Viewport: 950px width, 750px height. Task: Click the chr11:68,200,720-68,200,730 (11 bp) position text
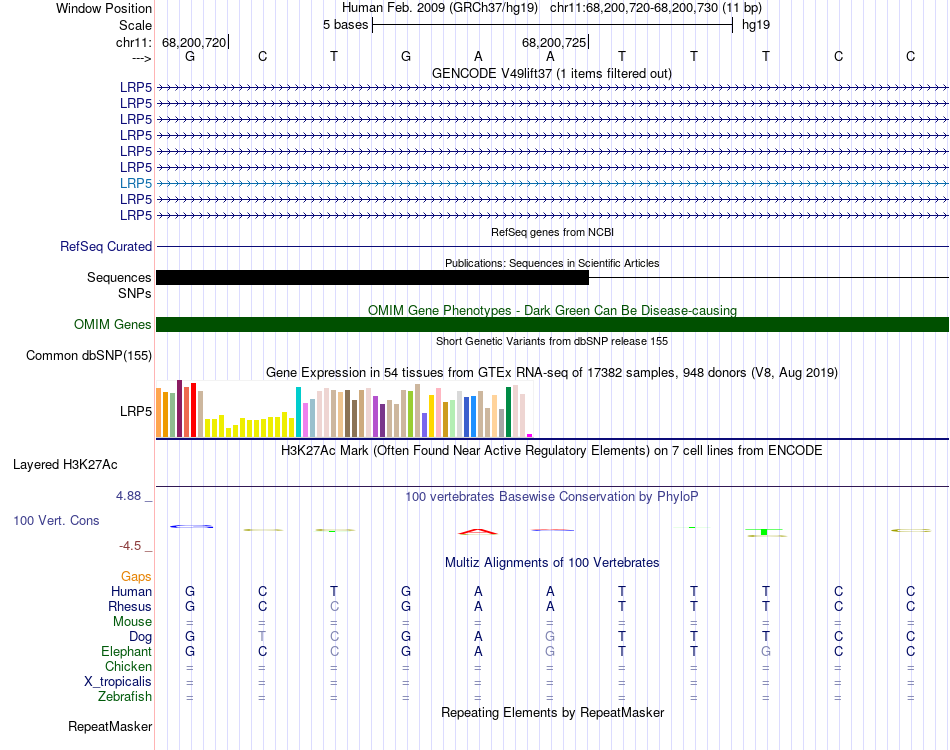[656, 8]
